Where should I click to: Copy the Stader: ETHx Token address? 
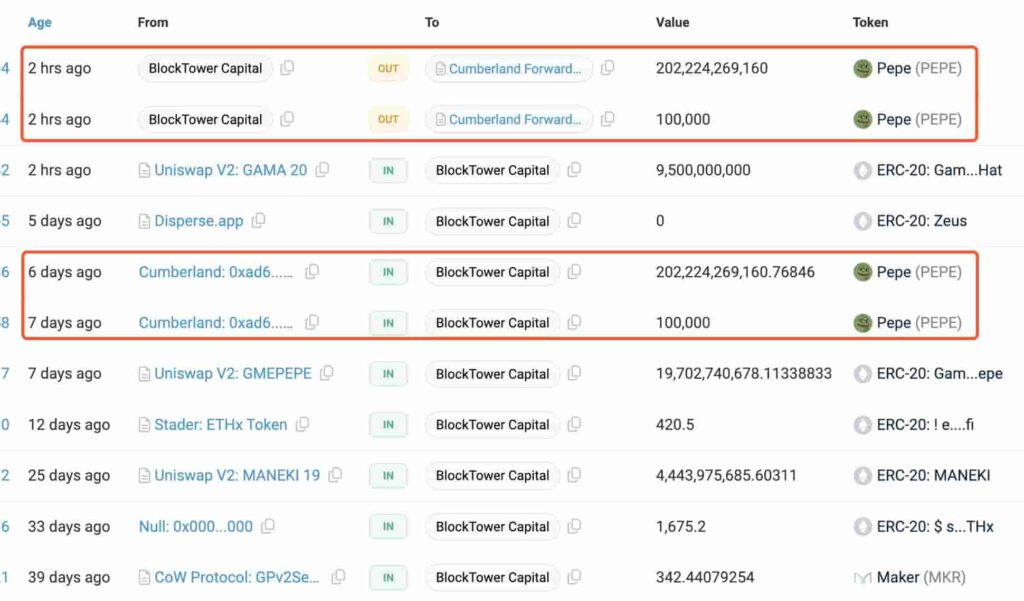[x=302, y=425]
